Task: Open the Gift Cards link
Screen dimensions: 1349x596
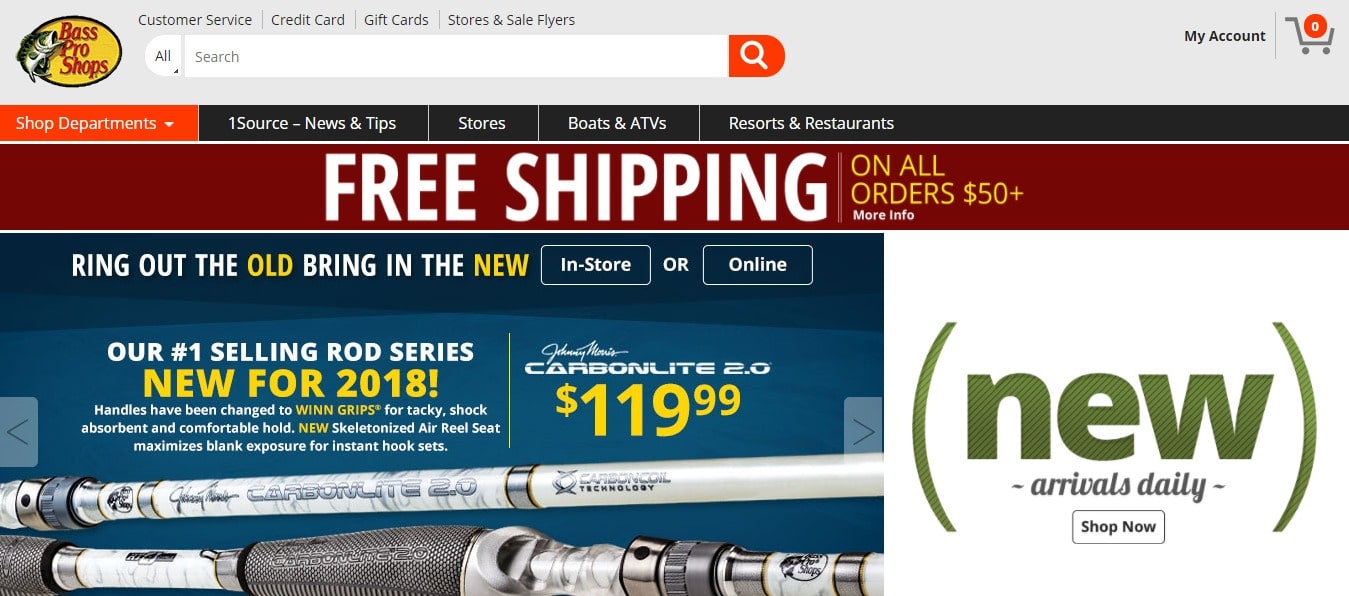Action: pyautogui.click(x=396, y=19)
